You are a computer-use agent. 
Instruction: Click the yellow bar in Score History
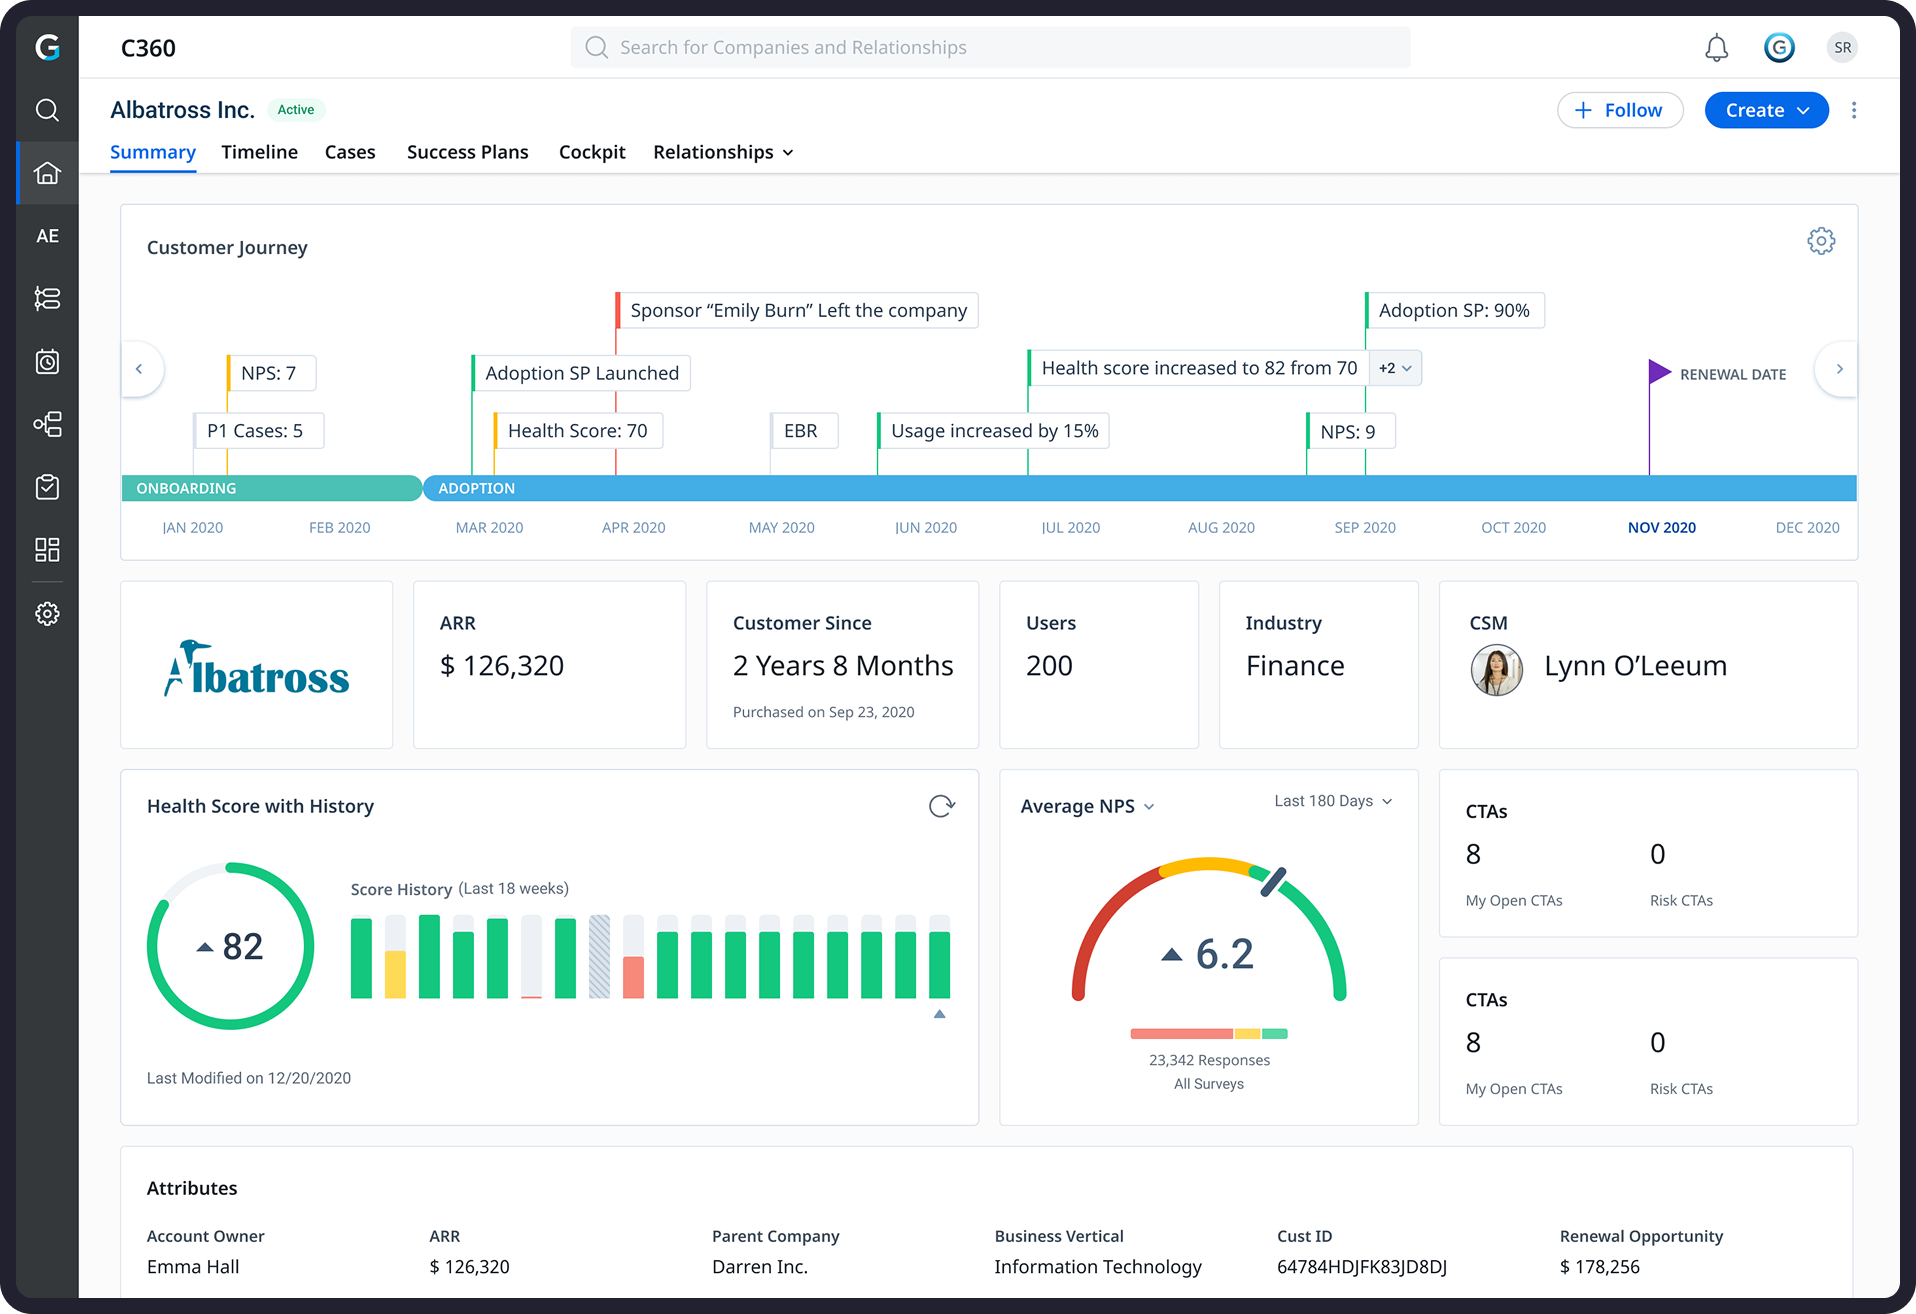(x=395, y=974)
